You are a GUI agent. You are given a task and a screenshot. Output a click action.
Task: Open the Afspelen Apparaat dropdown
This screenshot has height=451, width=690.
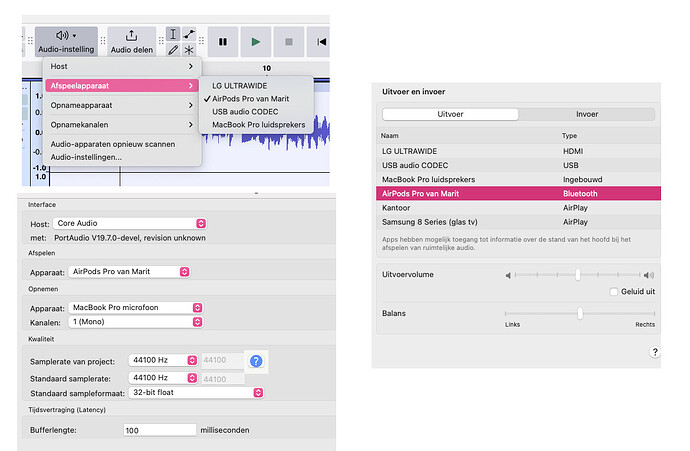click(129, 271)
